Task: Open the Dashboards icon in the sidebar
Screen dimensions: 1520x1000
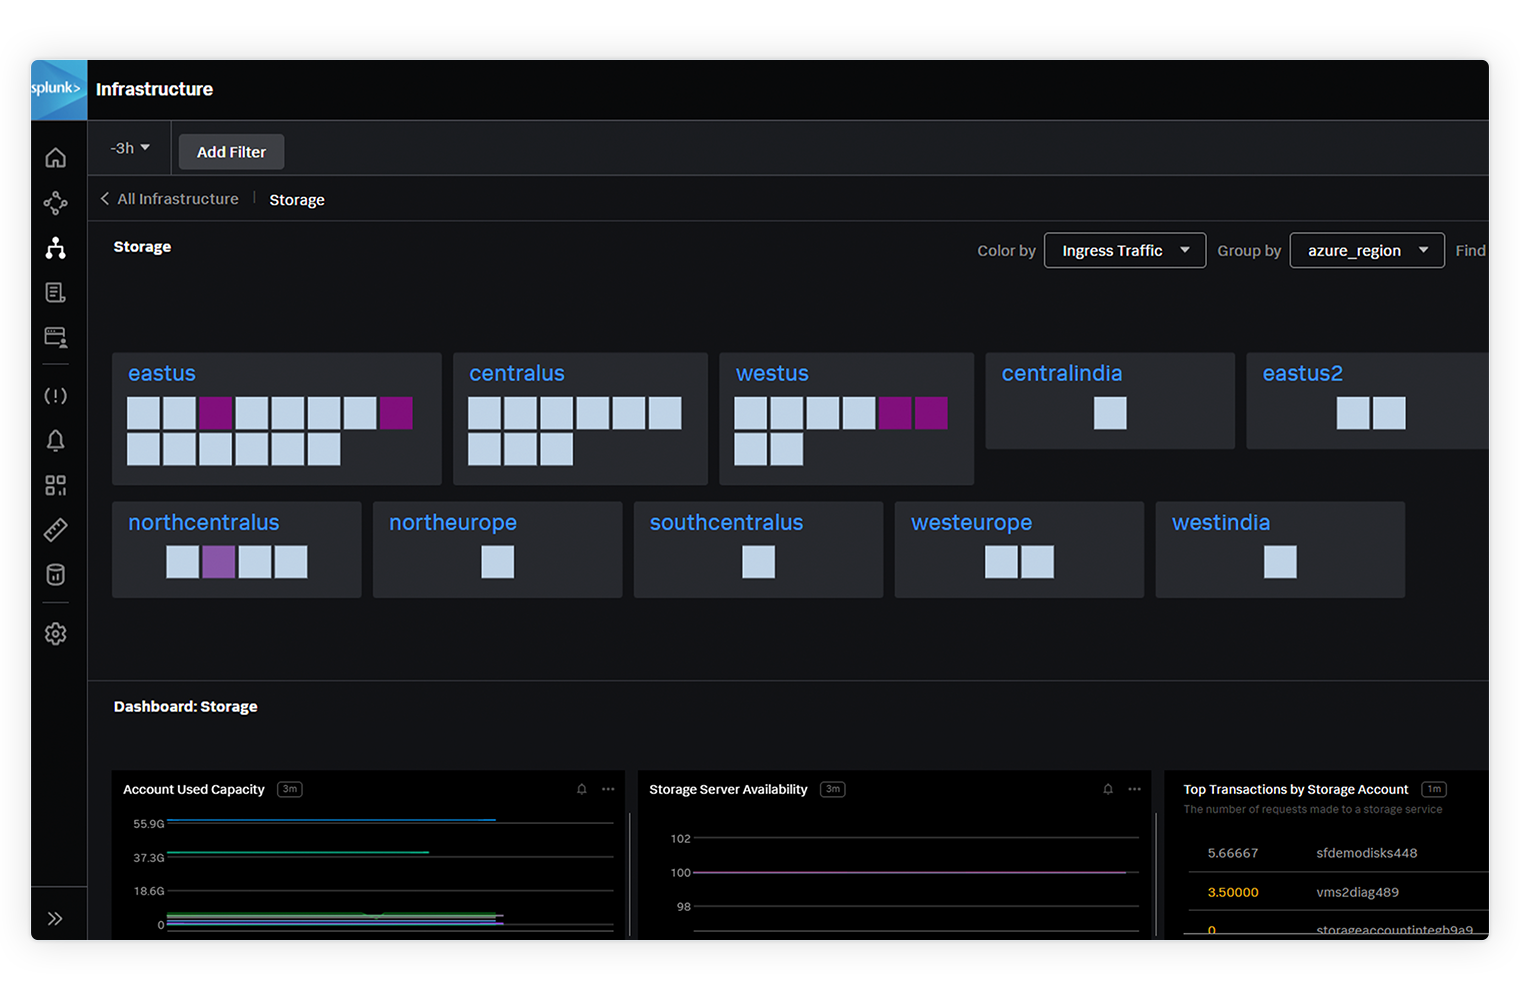Action: point(56,485)
